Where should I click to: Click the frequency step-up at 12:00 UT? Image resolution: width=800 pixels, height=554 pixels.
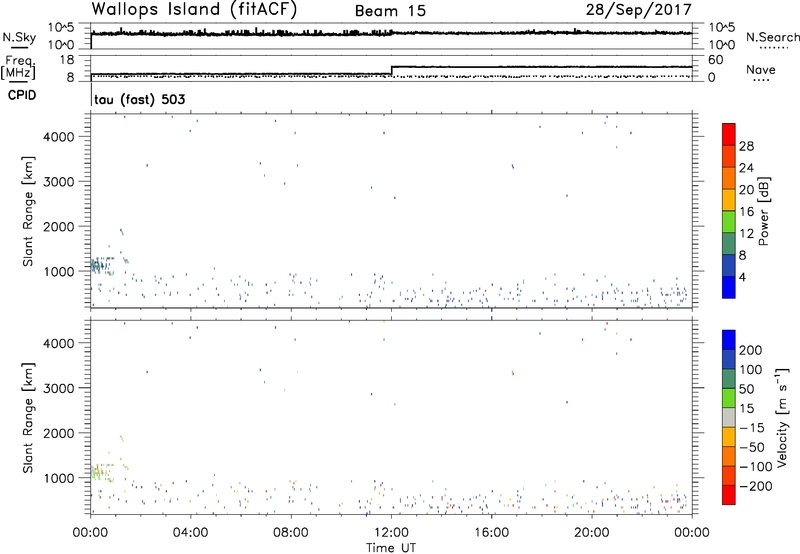coord(391,70)
